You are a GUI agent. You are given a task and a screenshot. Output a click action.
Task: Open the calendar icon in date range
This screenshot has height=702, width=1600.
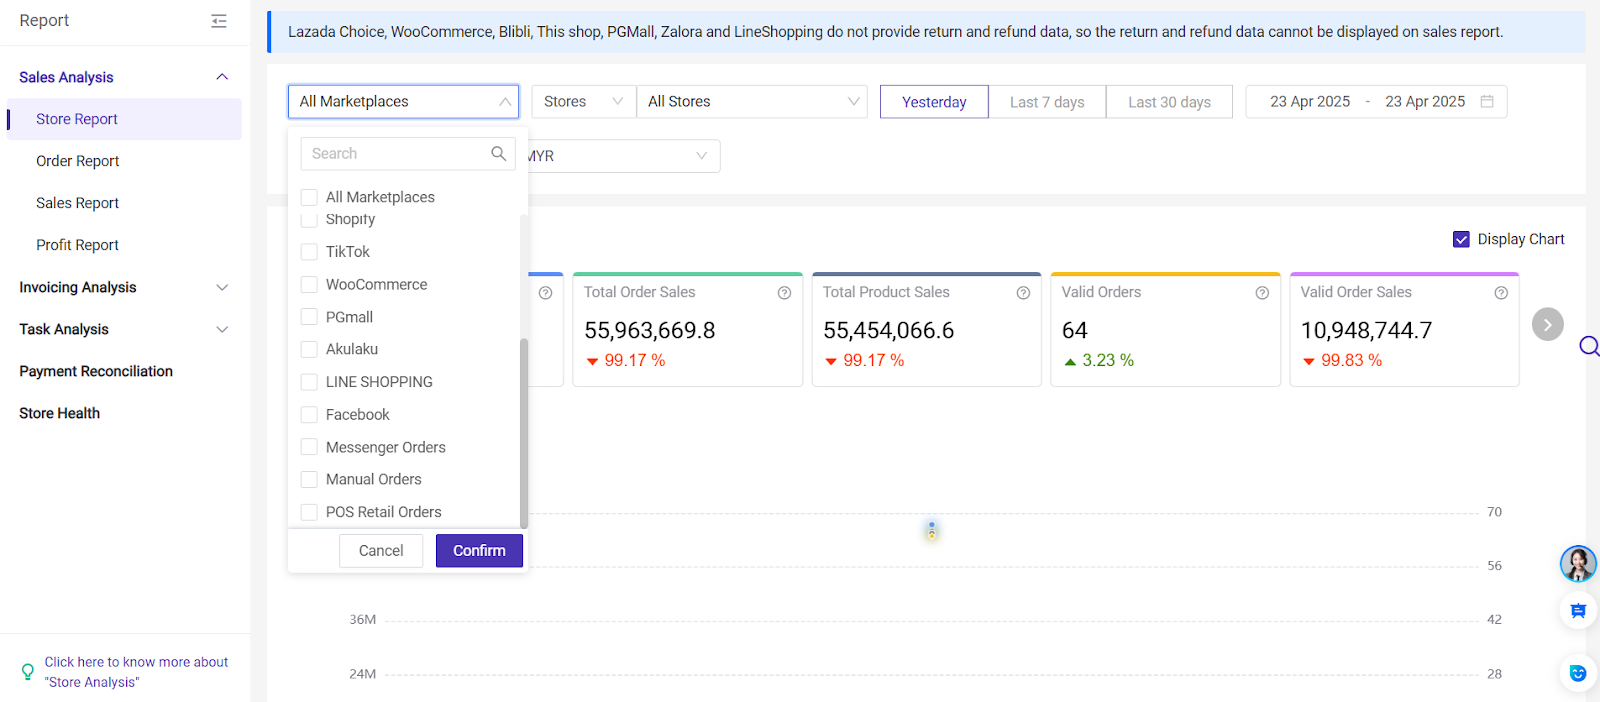tap(1487, 101)
